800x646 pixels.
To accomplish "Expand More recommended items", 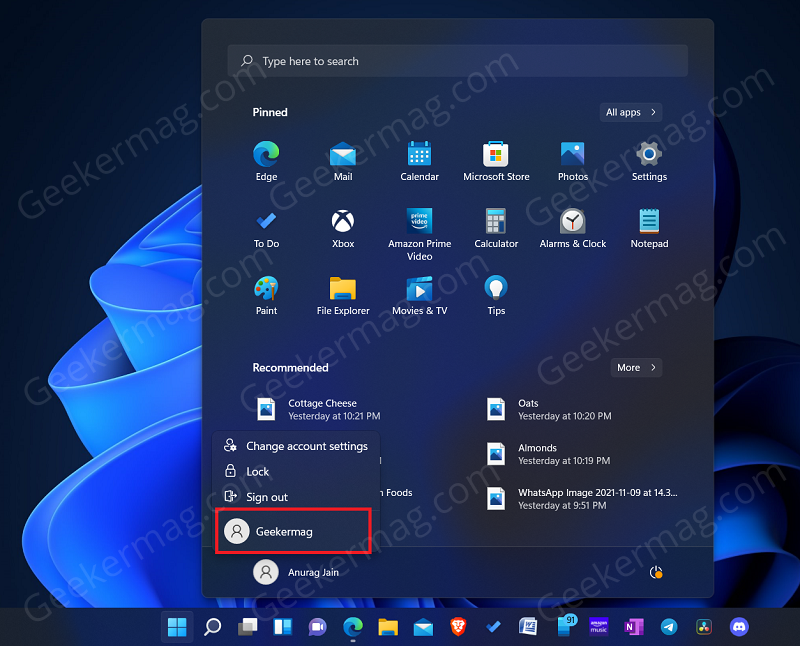I will tap(636, 367).
